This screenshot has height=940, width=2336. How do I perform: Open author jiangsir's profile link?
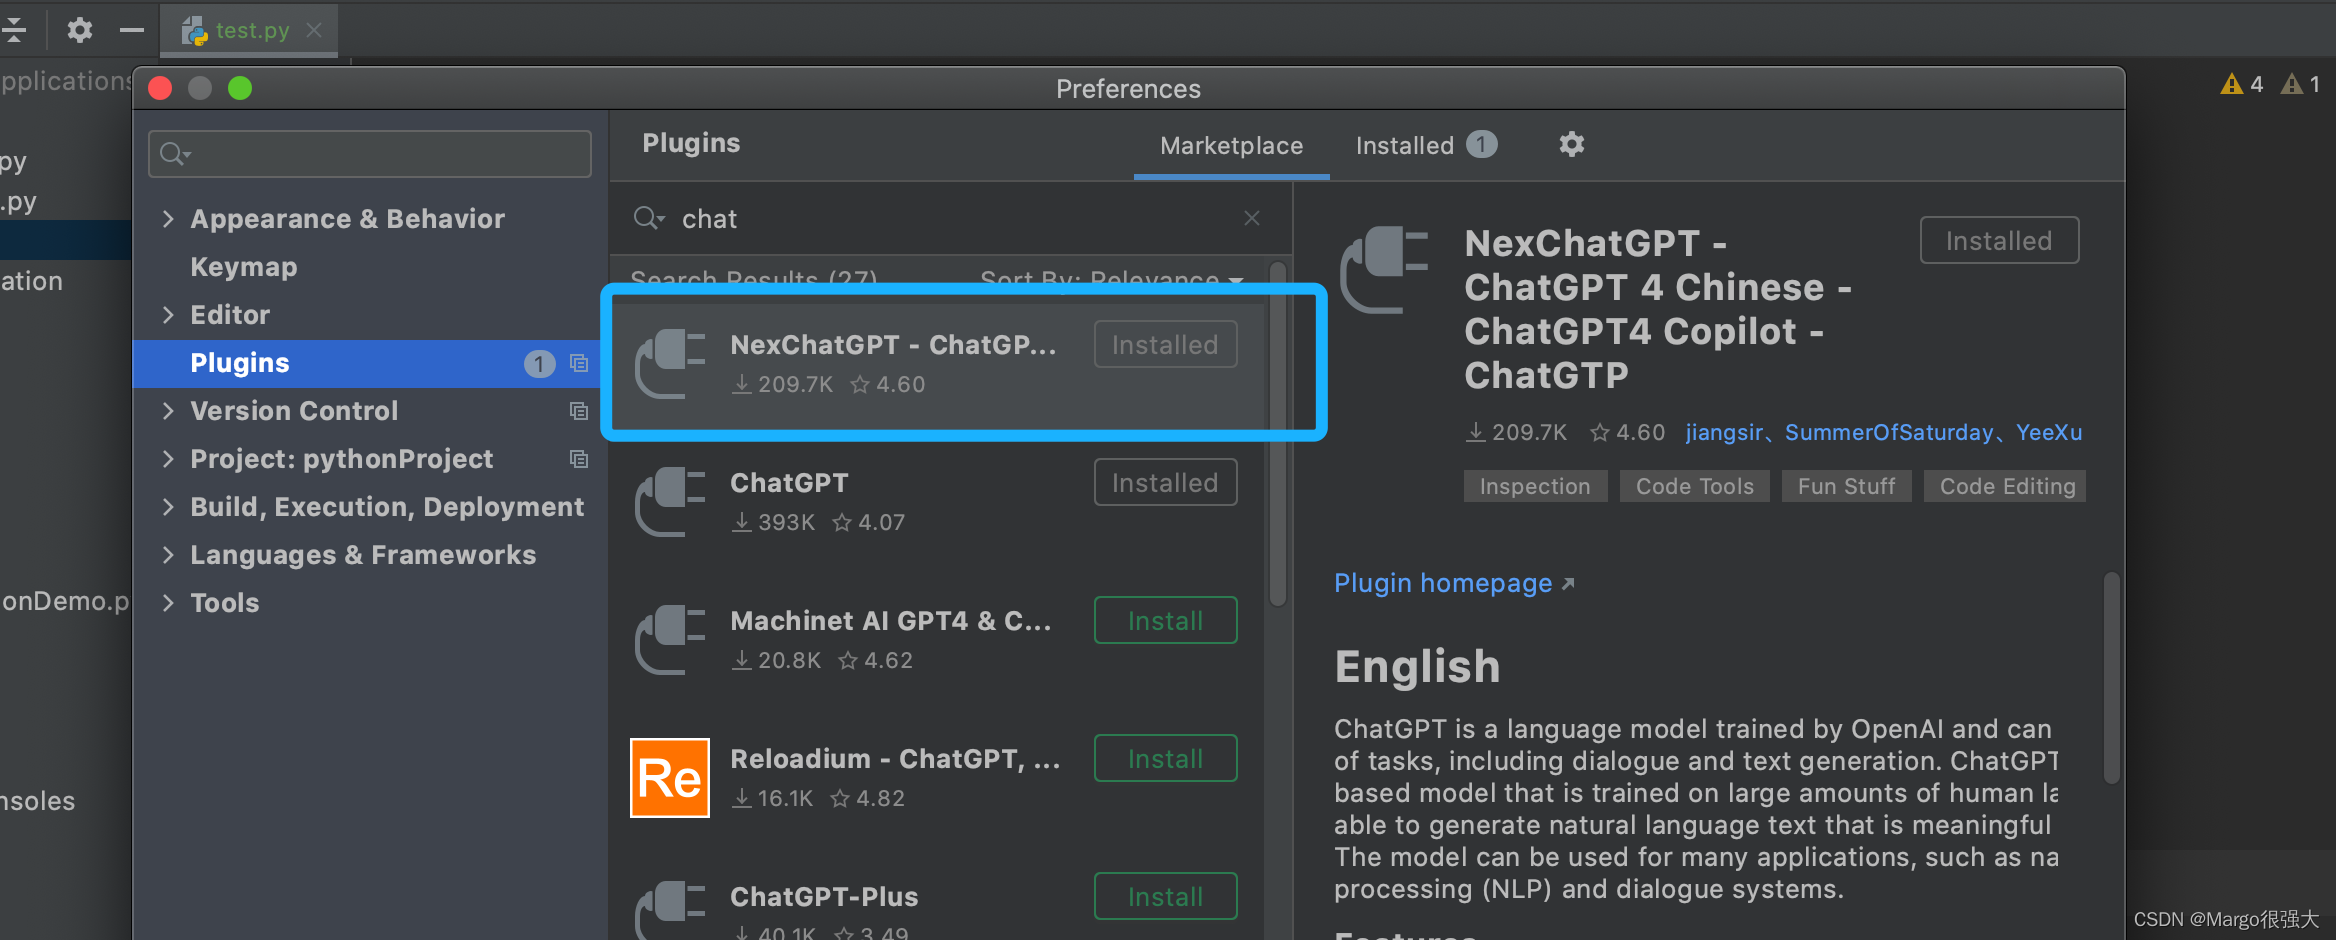coord(1724,432)
